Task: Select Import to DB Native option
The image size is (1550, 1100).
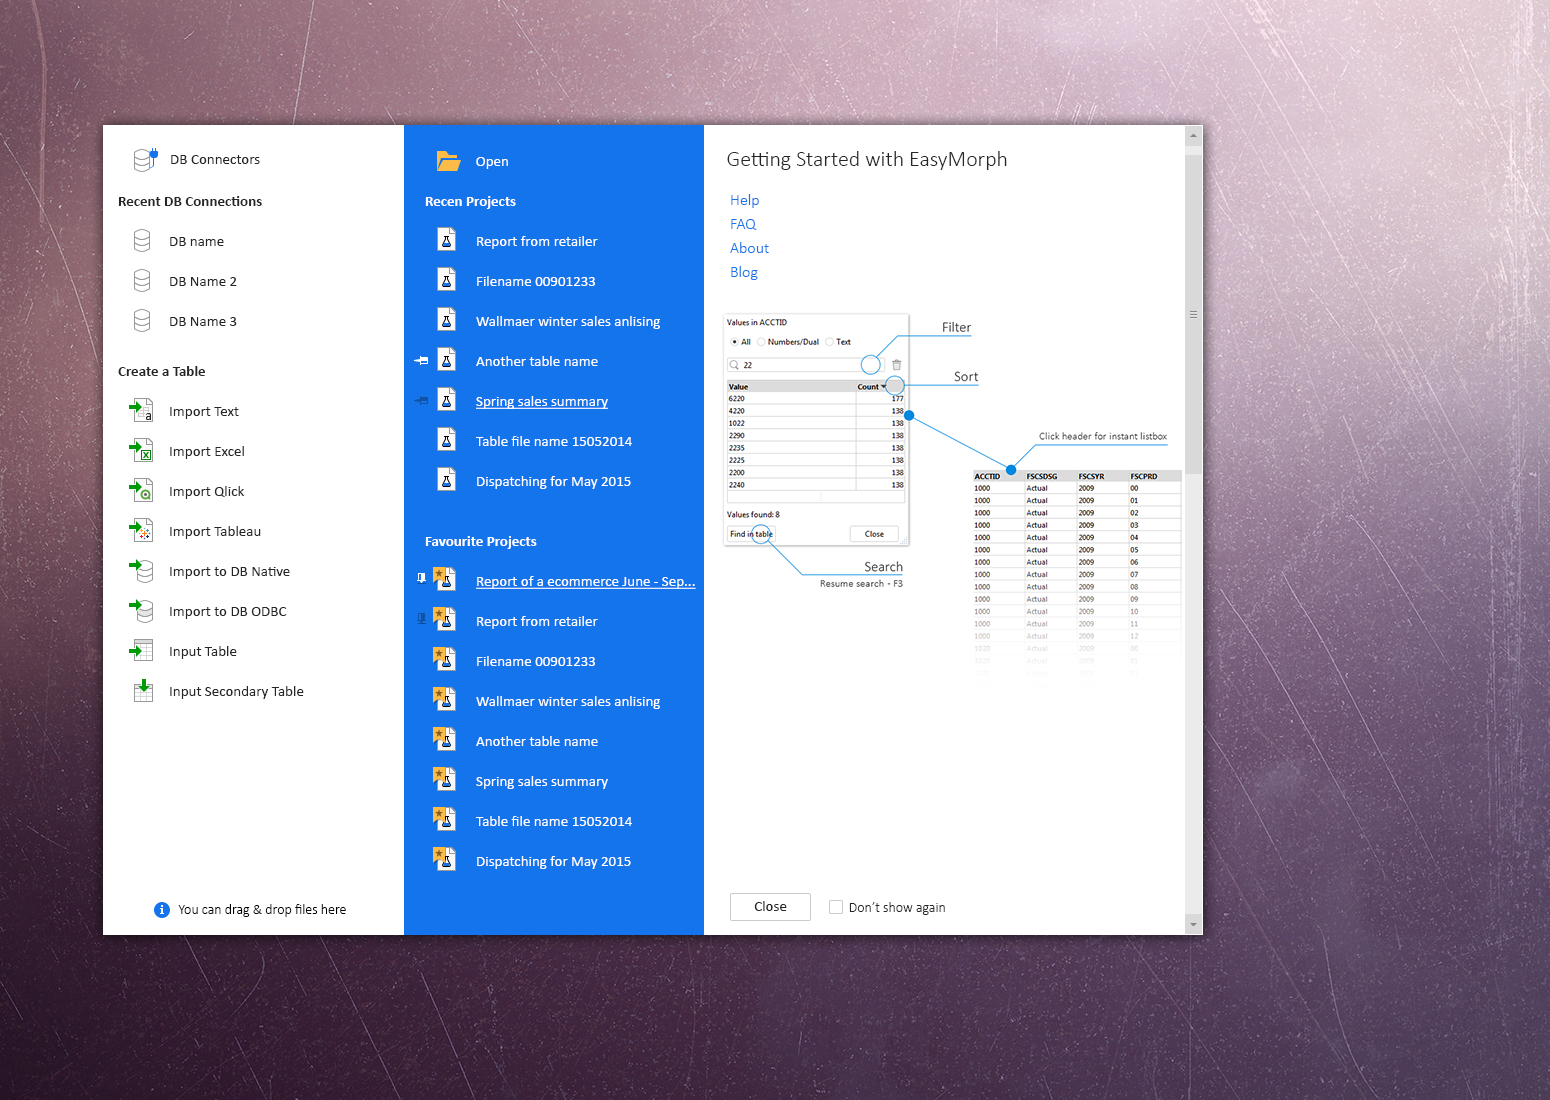Action: (x=229, y=571)
